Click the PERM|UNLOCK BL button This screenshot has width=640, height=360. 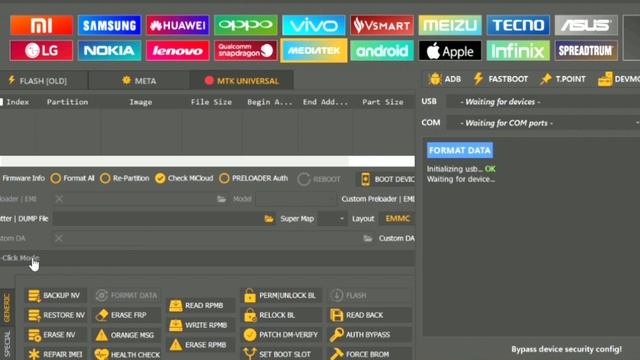[282, 296]
